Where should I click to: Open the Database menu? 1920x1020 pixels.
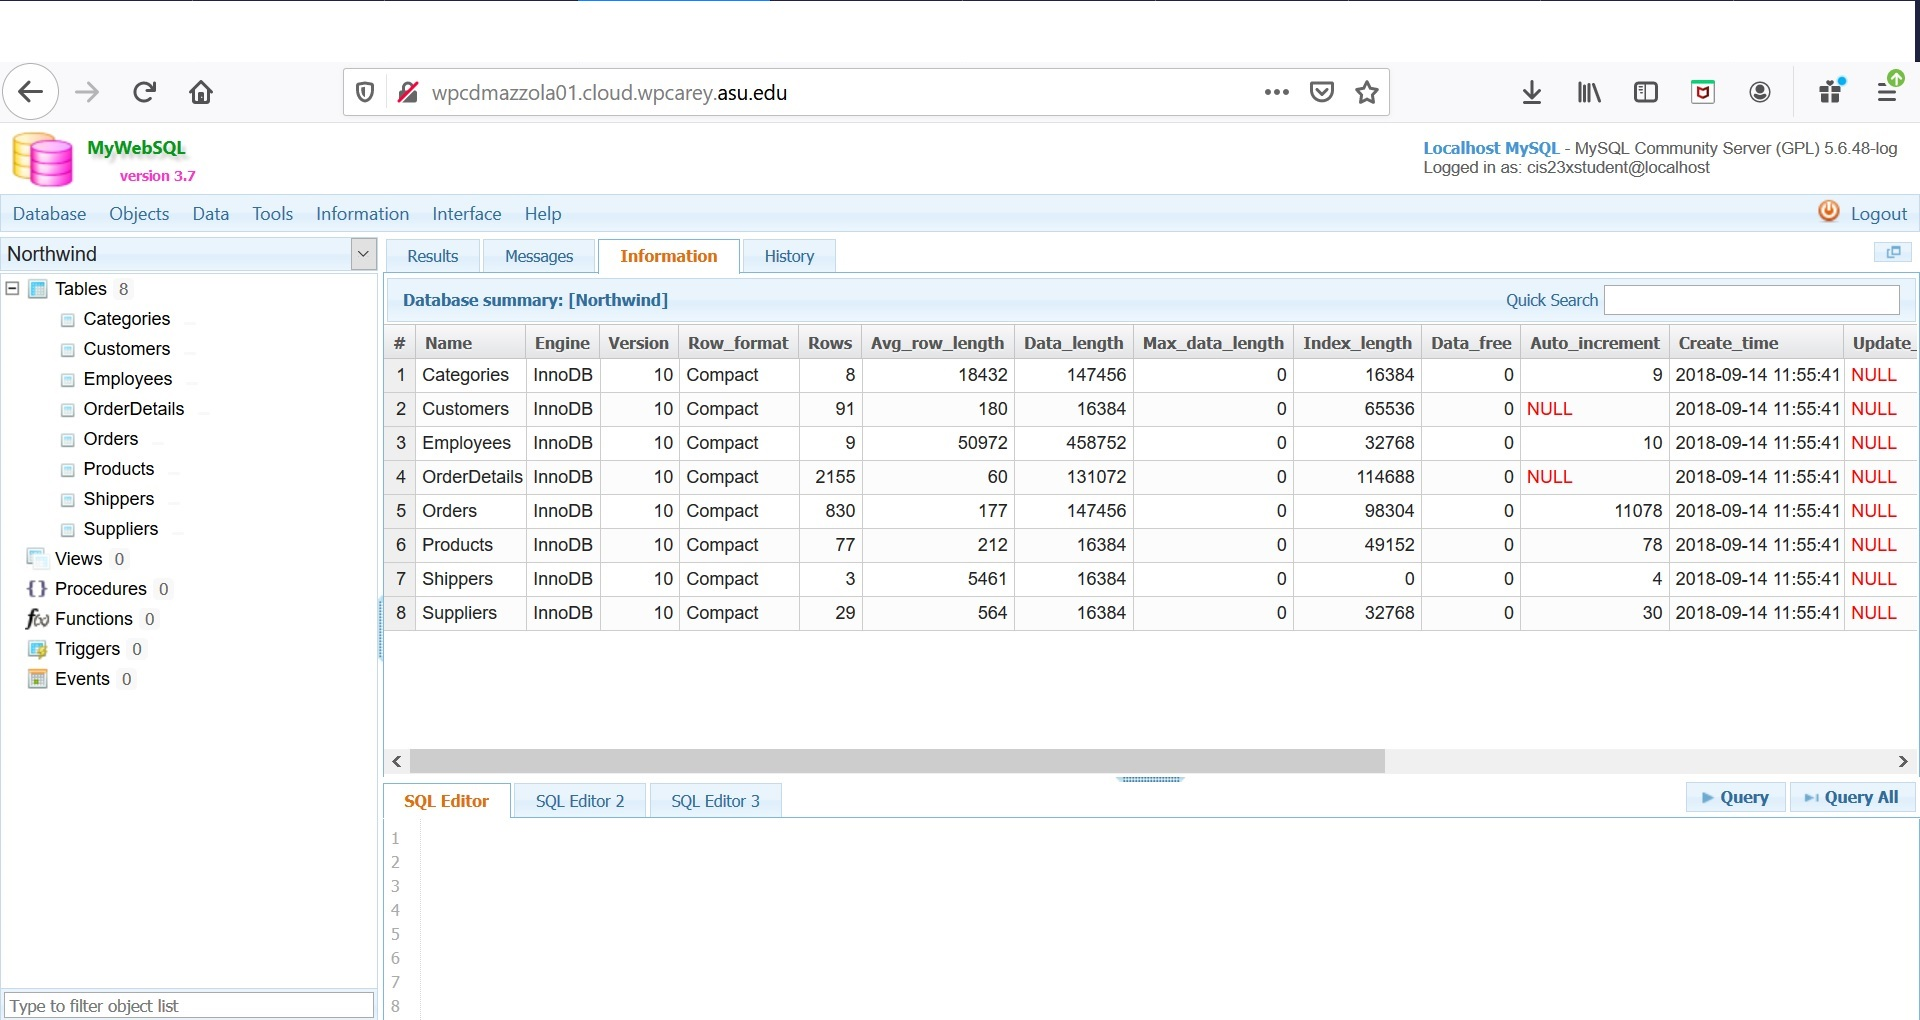[49, 214]
